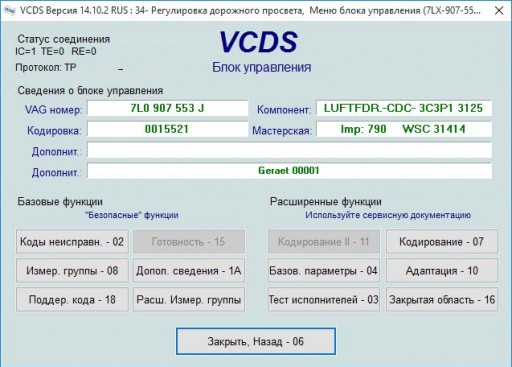Viewport: 512px width, 367px height.
Task: Click the VCDS app icon in title bar
Action: click(10, 11)
